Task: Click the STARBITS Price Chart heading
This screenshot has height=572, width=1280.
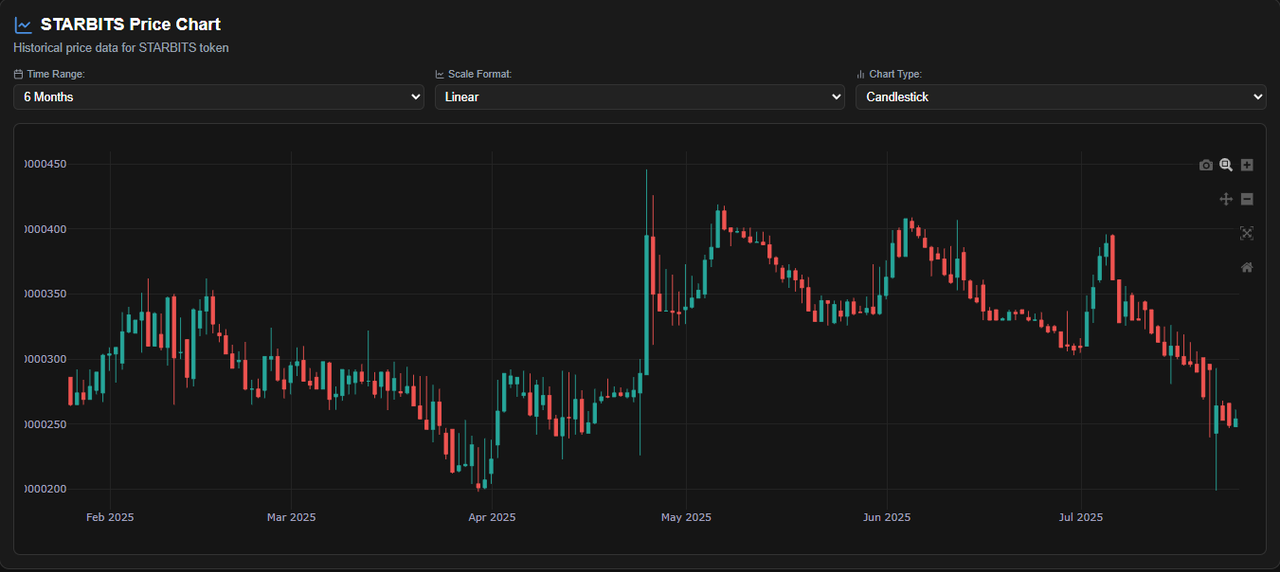Action: 131,24
